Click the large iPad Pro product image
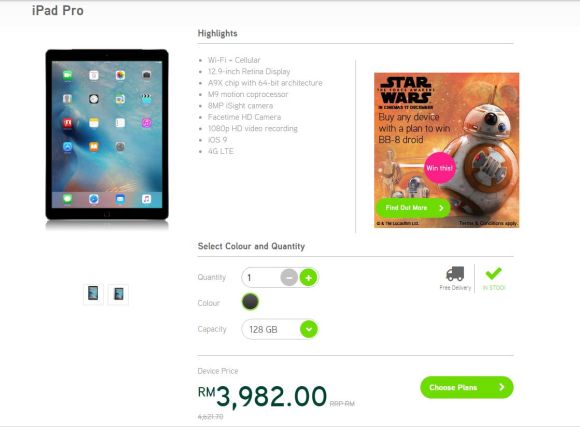The height and width of the screenshot is (427, 580). [107, 135]
